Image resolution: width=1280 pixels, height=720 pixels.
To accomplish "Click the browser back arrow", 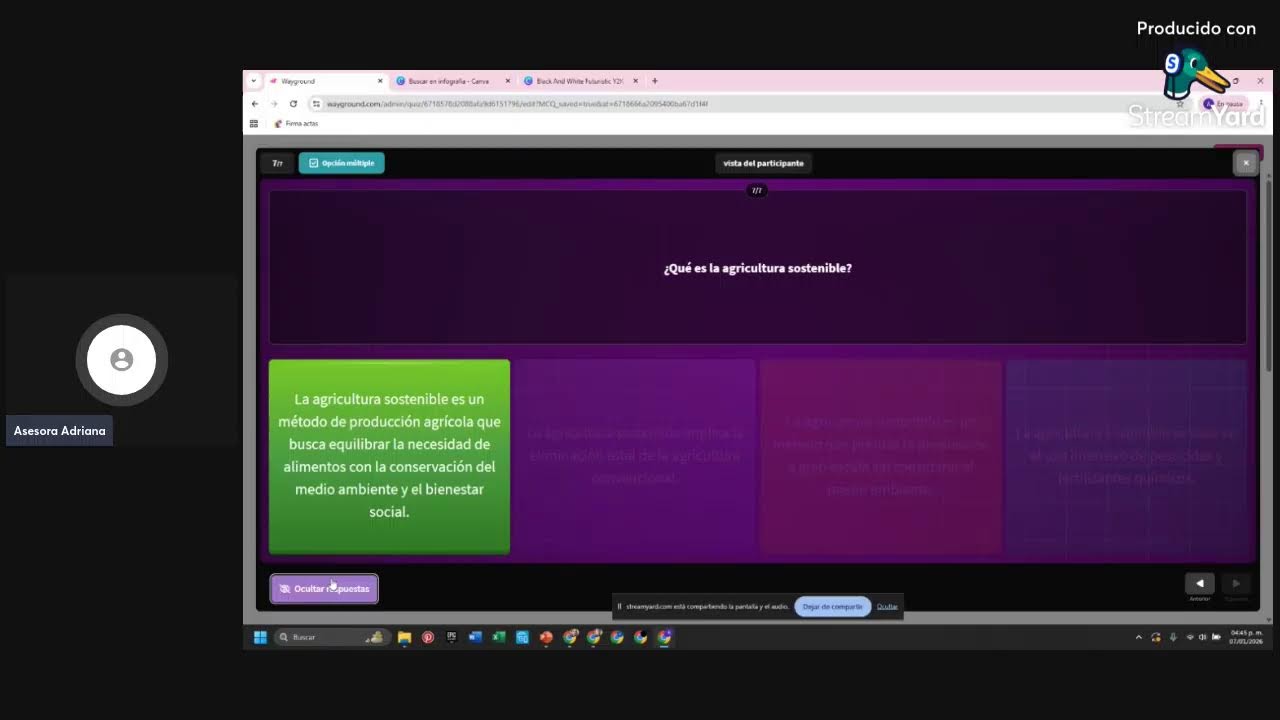I will pos(255,104).
